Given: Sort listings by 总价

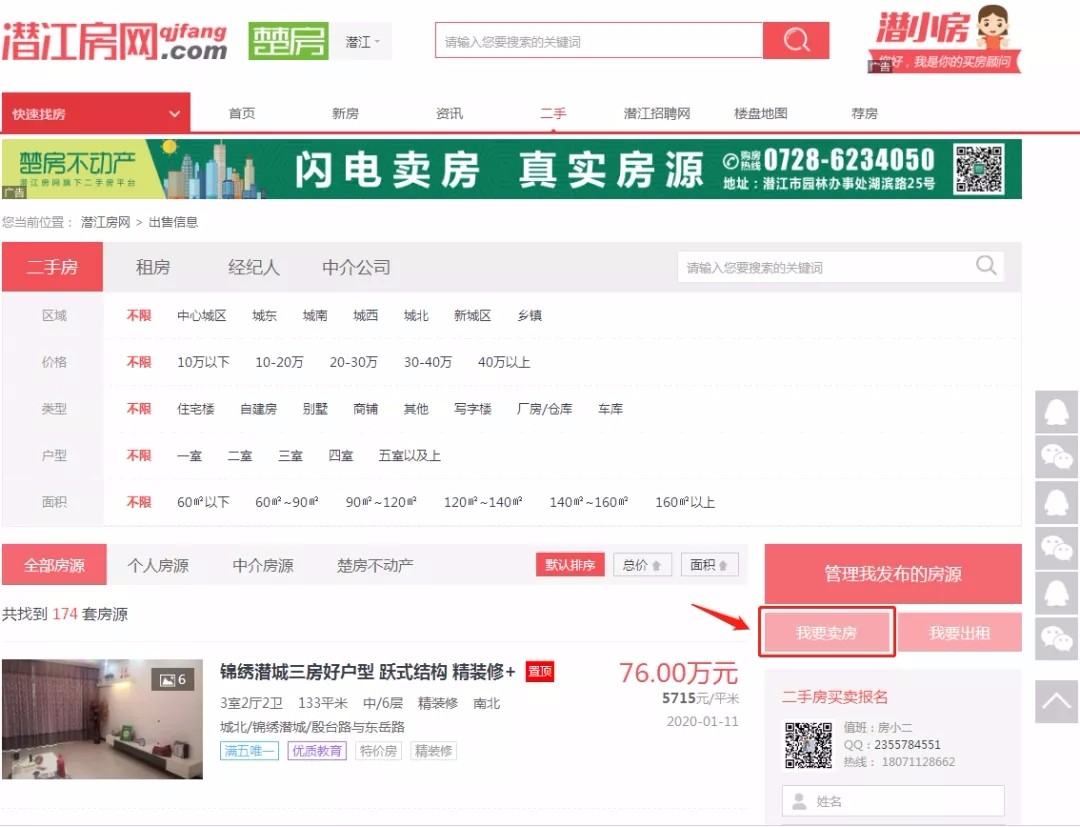Looking at the screenshot, I should (642, 565).
